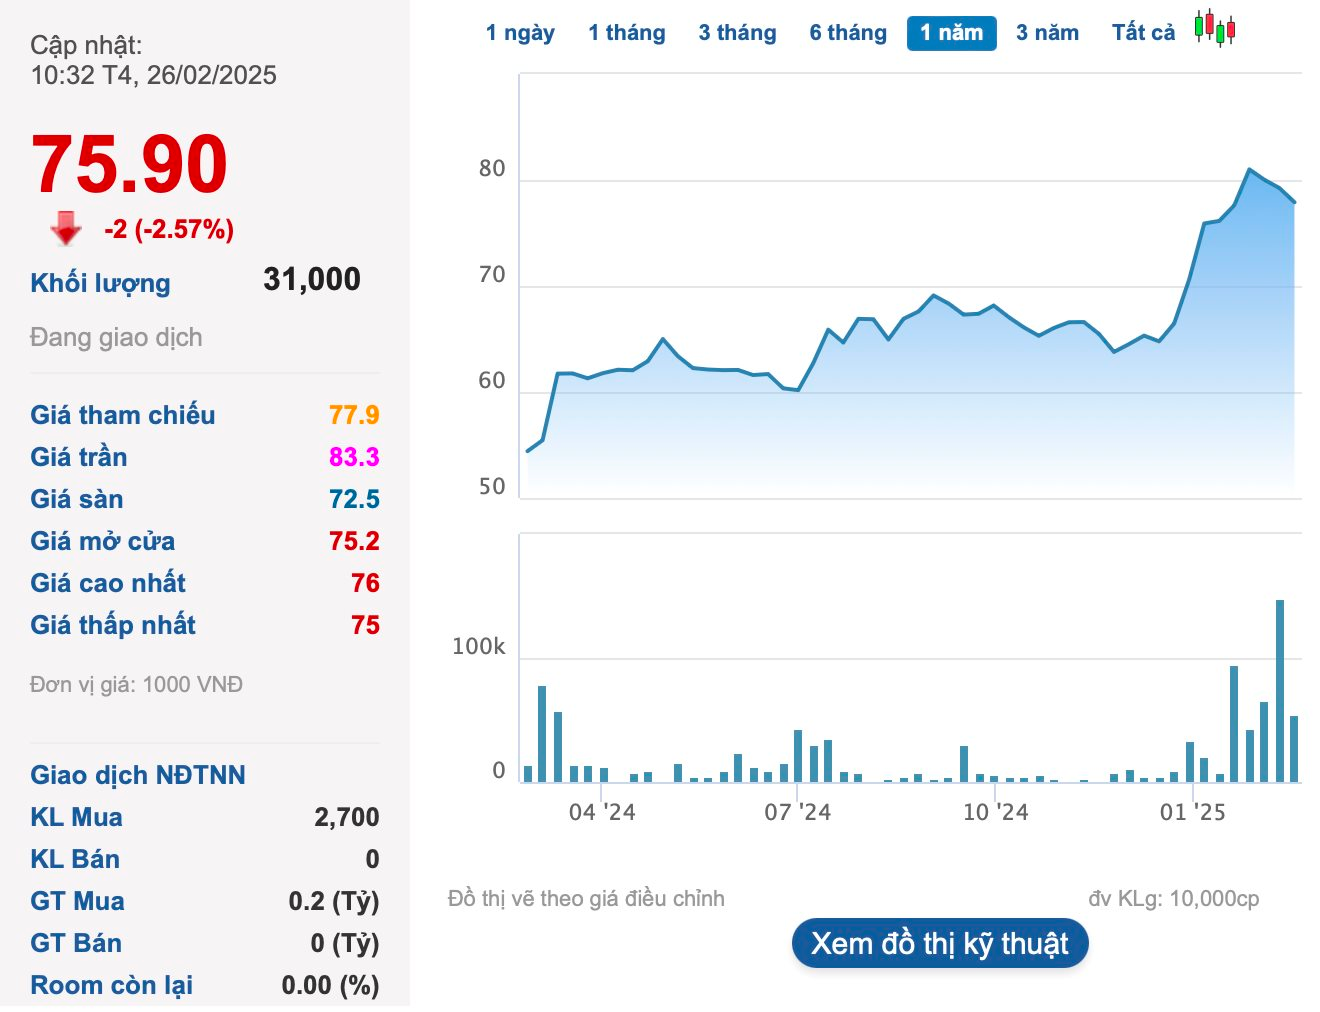Screen dimensions: 1320x1012
Task: Click the Giá cao nhất label
Action: pos(108,583)
